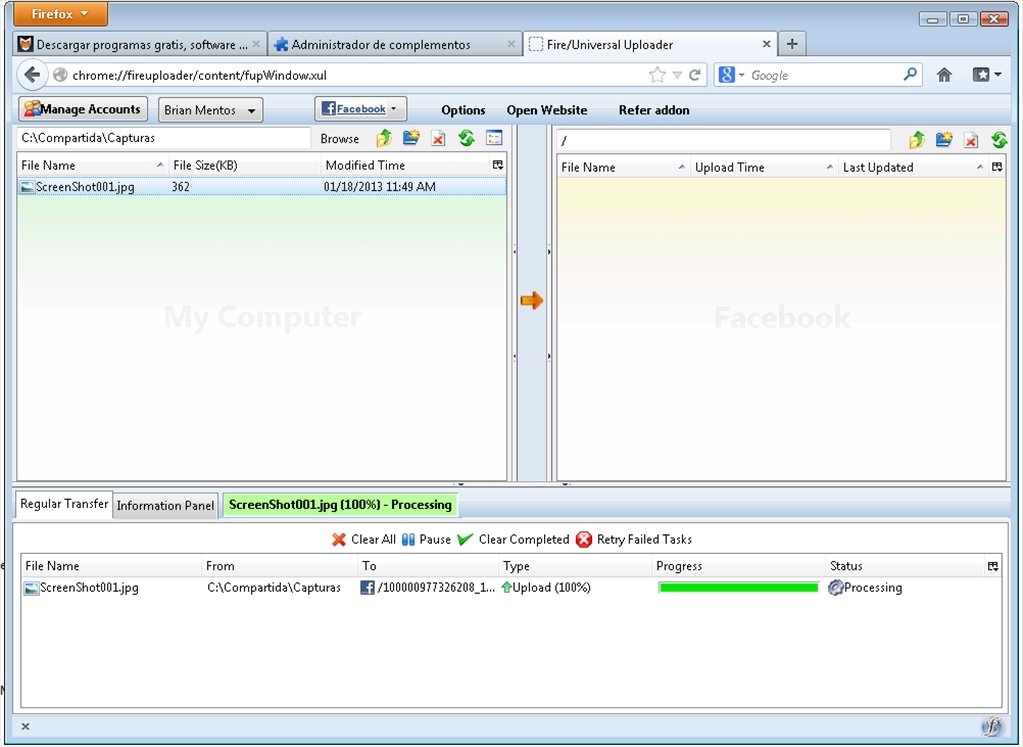Viewport: 1023px width, 747px height.
Task: Bookmark this page with star icon
Action: pyautogui.click(x=657, y=75)
